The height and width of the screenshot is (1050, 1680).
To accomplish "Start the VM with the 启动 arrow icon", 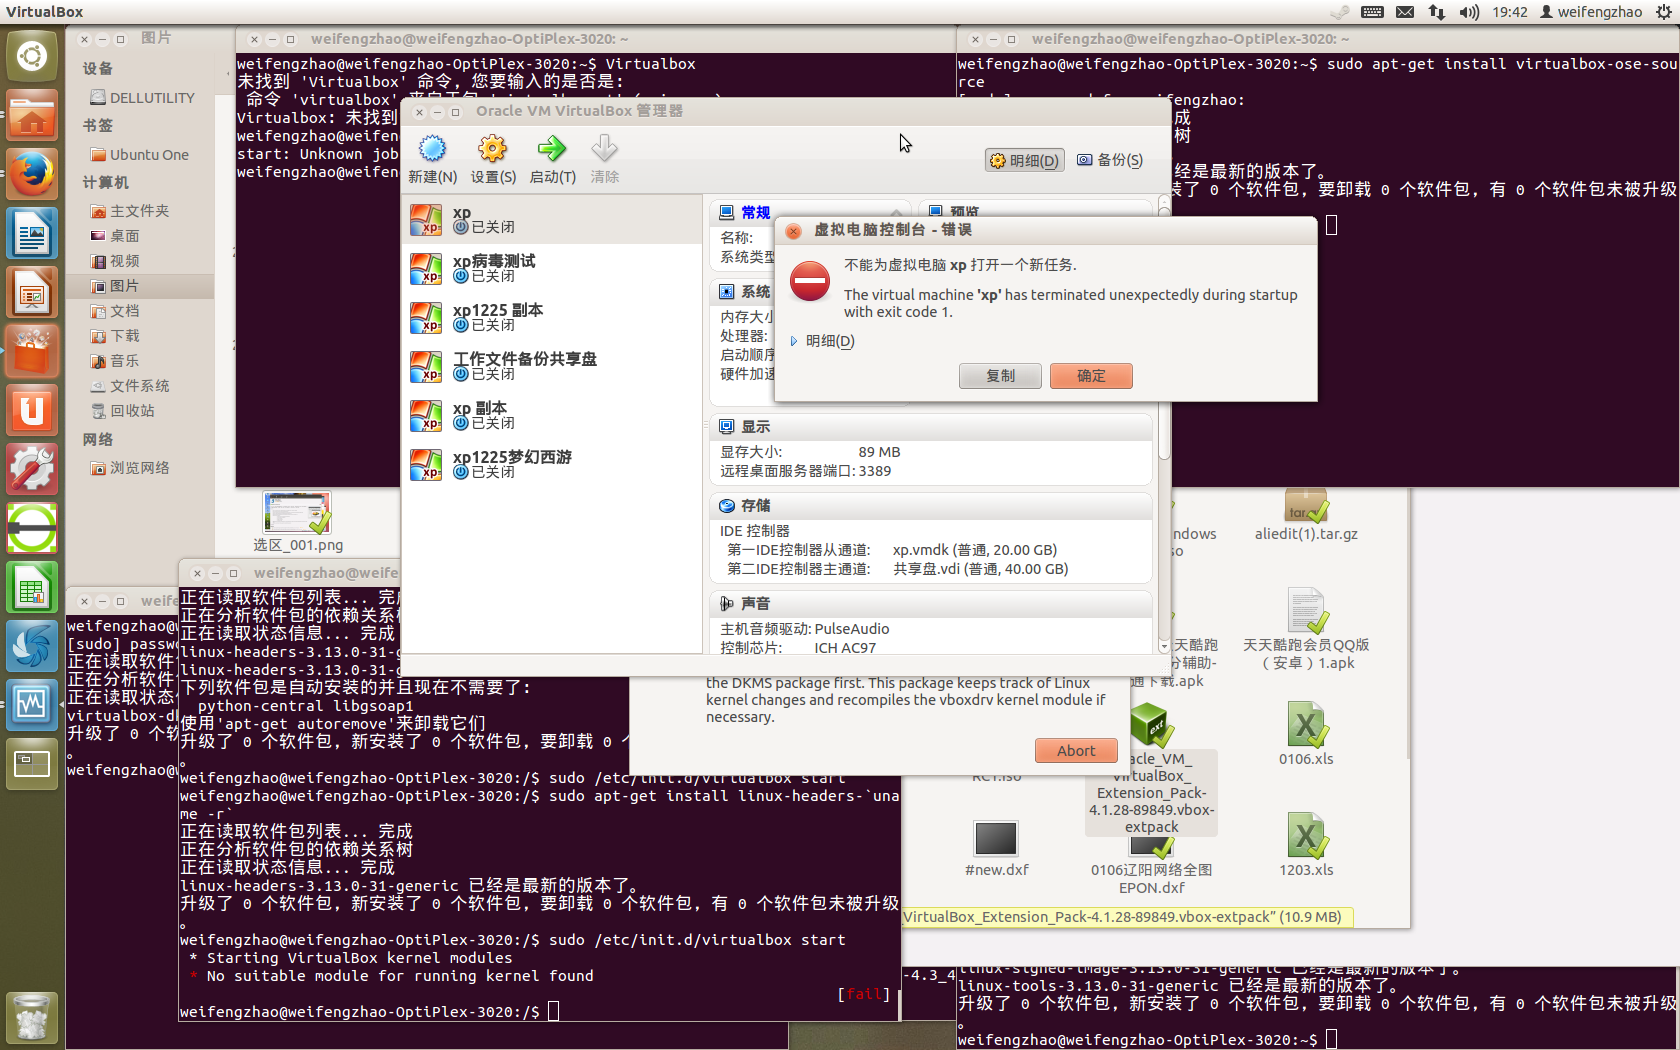I will (552, 150).
